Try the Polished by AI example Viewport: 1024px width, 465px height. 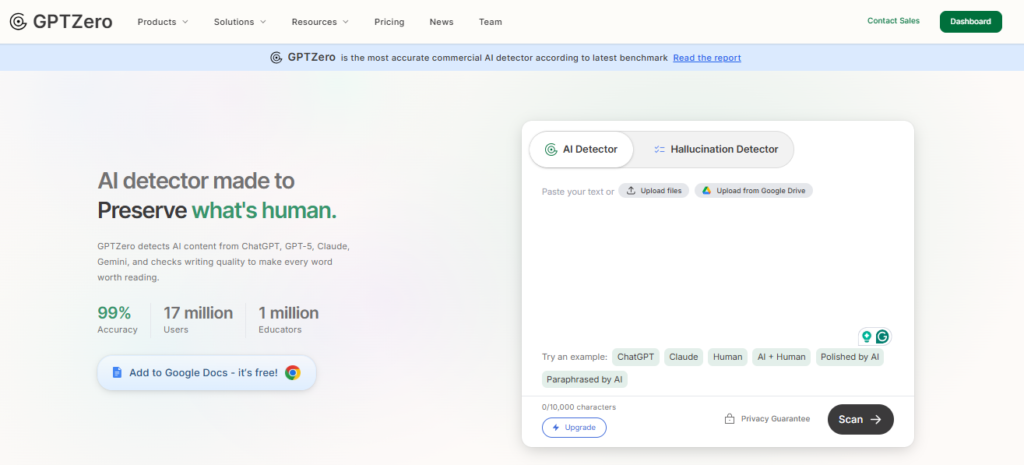click(x=850, y=357)
